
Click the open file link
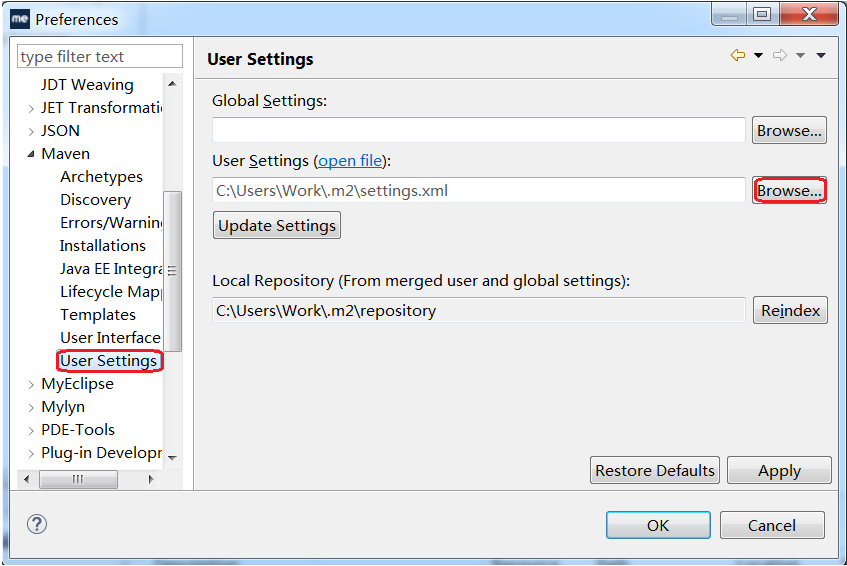click(350, 161)
